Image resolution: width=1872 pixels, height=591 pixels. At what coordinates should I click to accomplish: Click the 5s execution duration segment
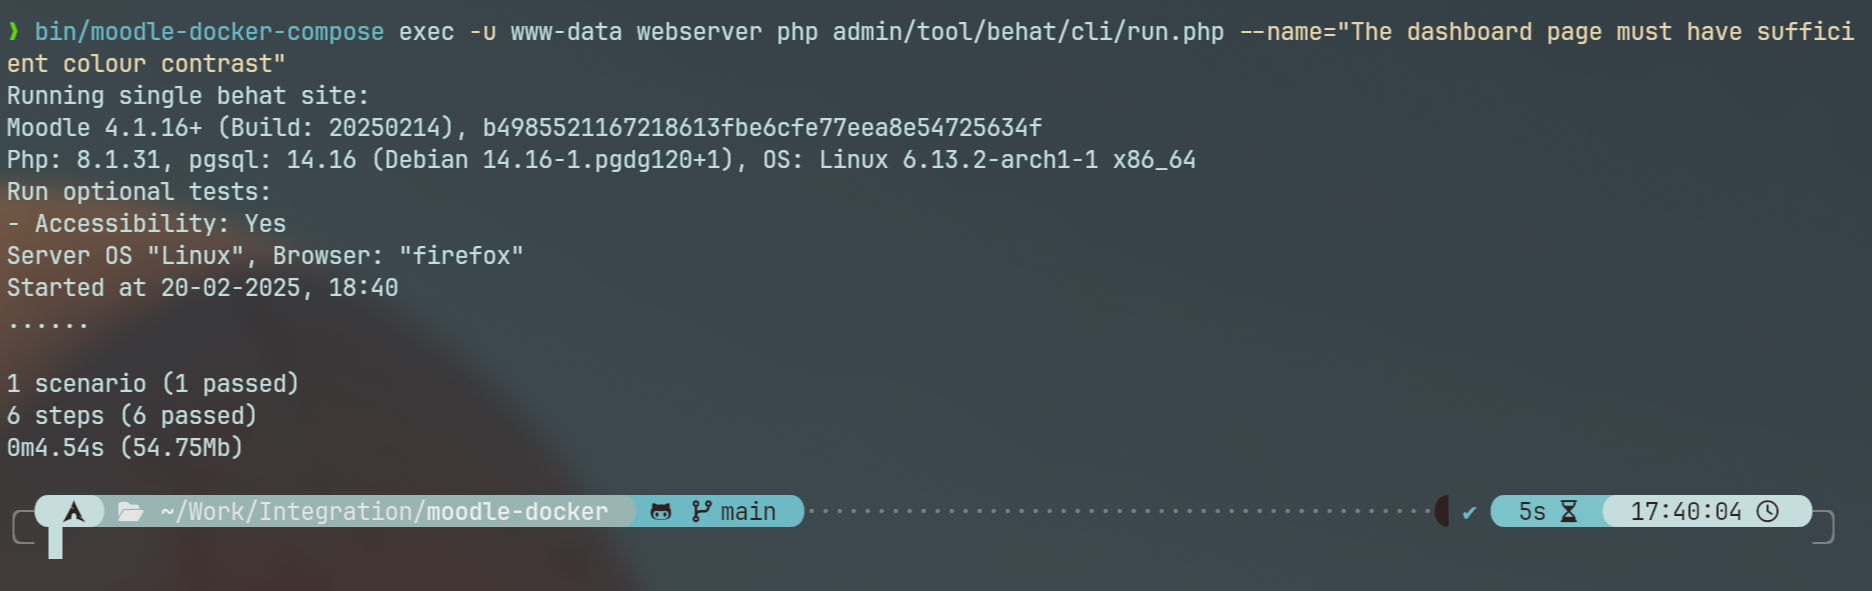click(x=1547, y=511)
